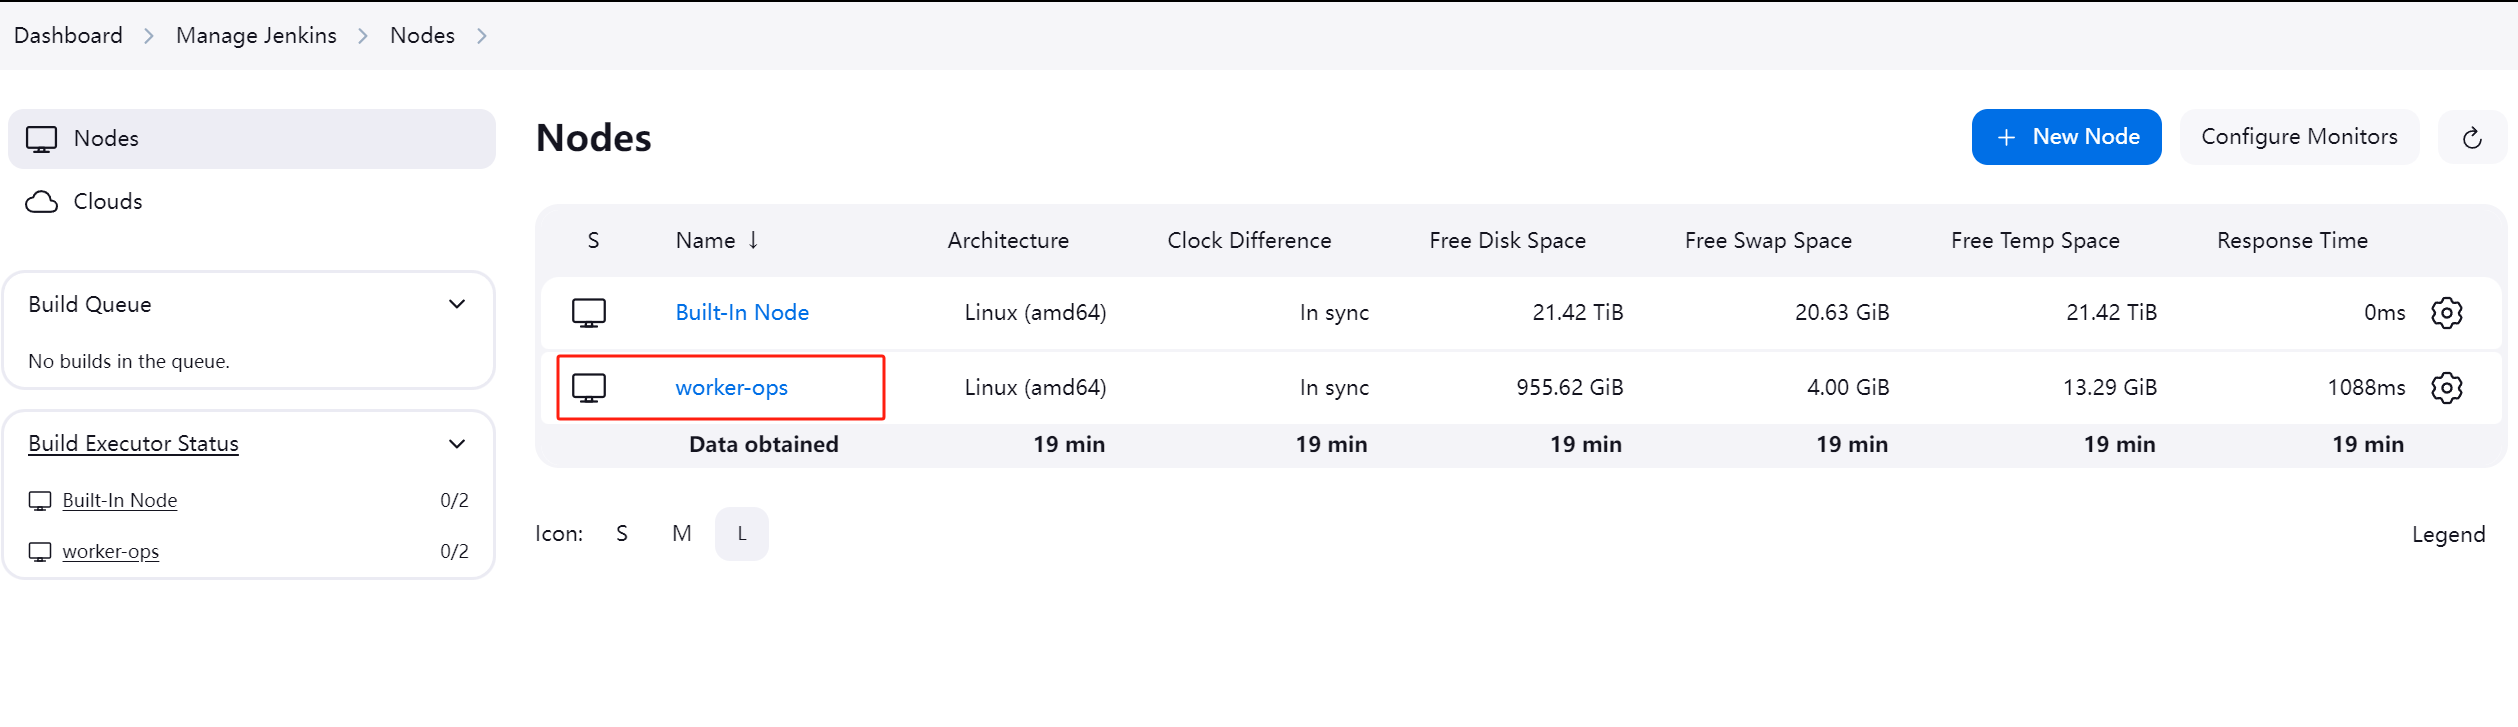Select the Clouds sidebar item
2518x727 pixels.
252,202
